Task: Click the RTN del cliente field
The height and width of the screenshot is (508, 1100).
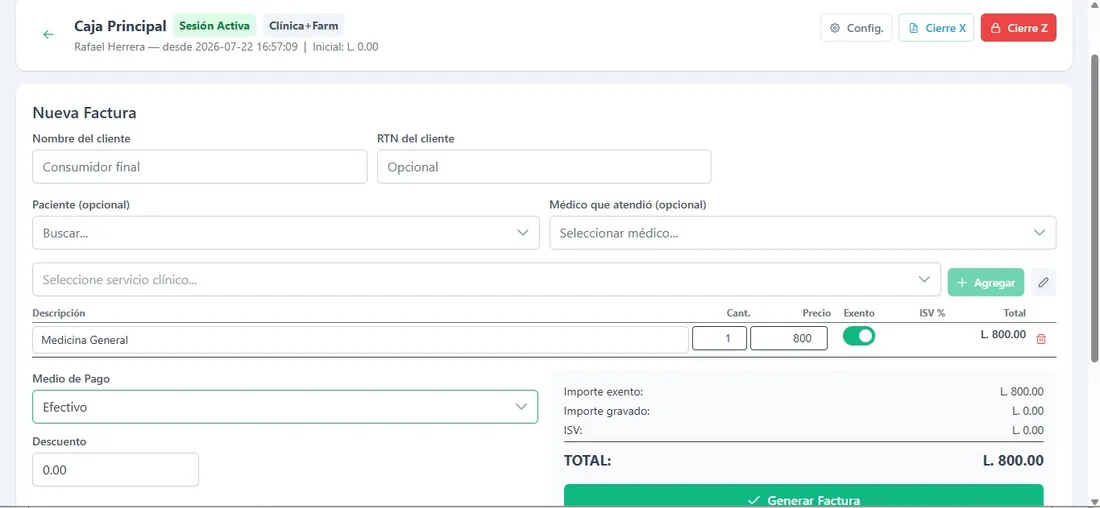Action: [544, 167]
